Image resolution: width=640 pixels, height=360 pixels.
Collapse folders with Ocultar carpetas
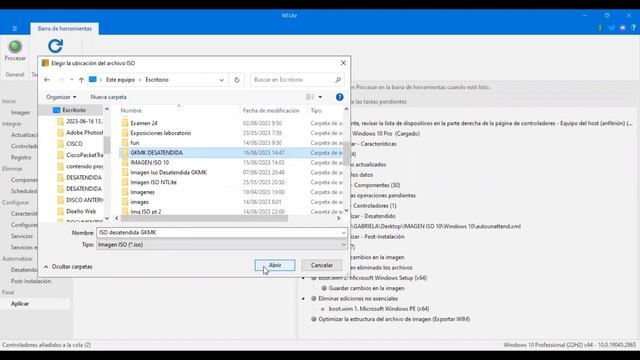68,267
